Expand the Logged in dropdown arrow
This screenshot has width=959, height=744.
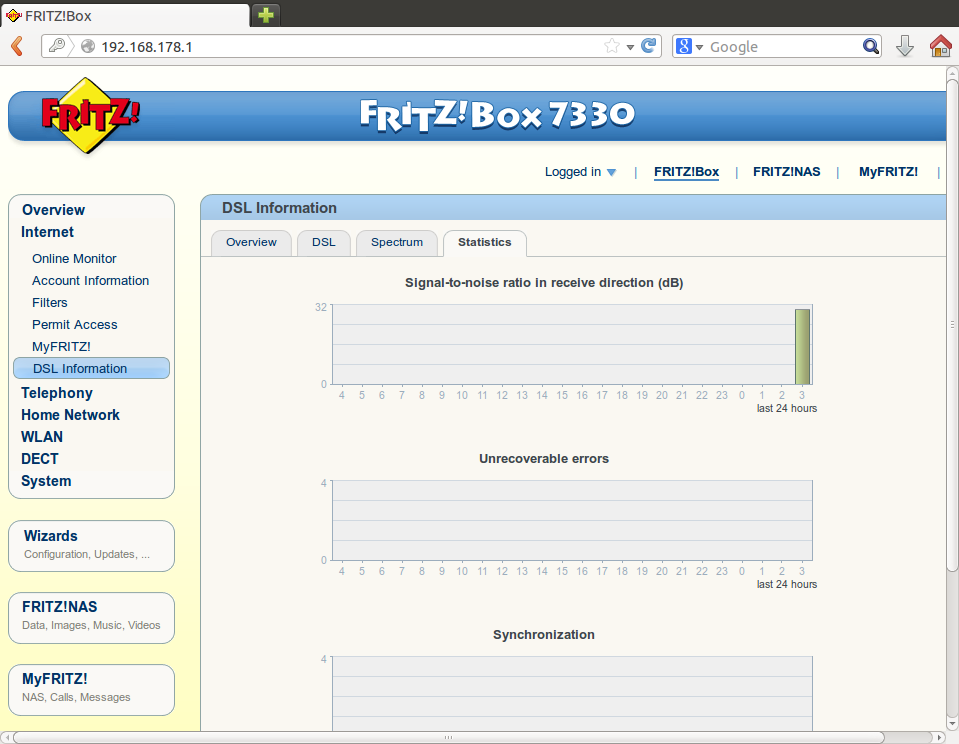(x=611, y=172)
